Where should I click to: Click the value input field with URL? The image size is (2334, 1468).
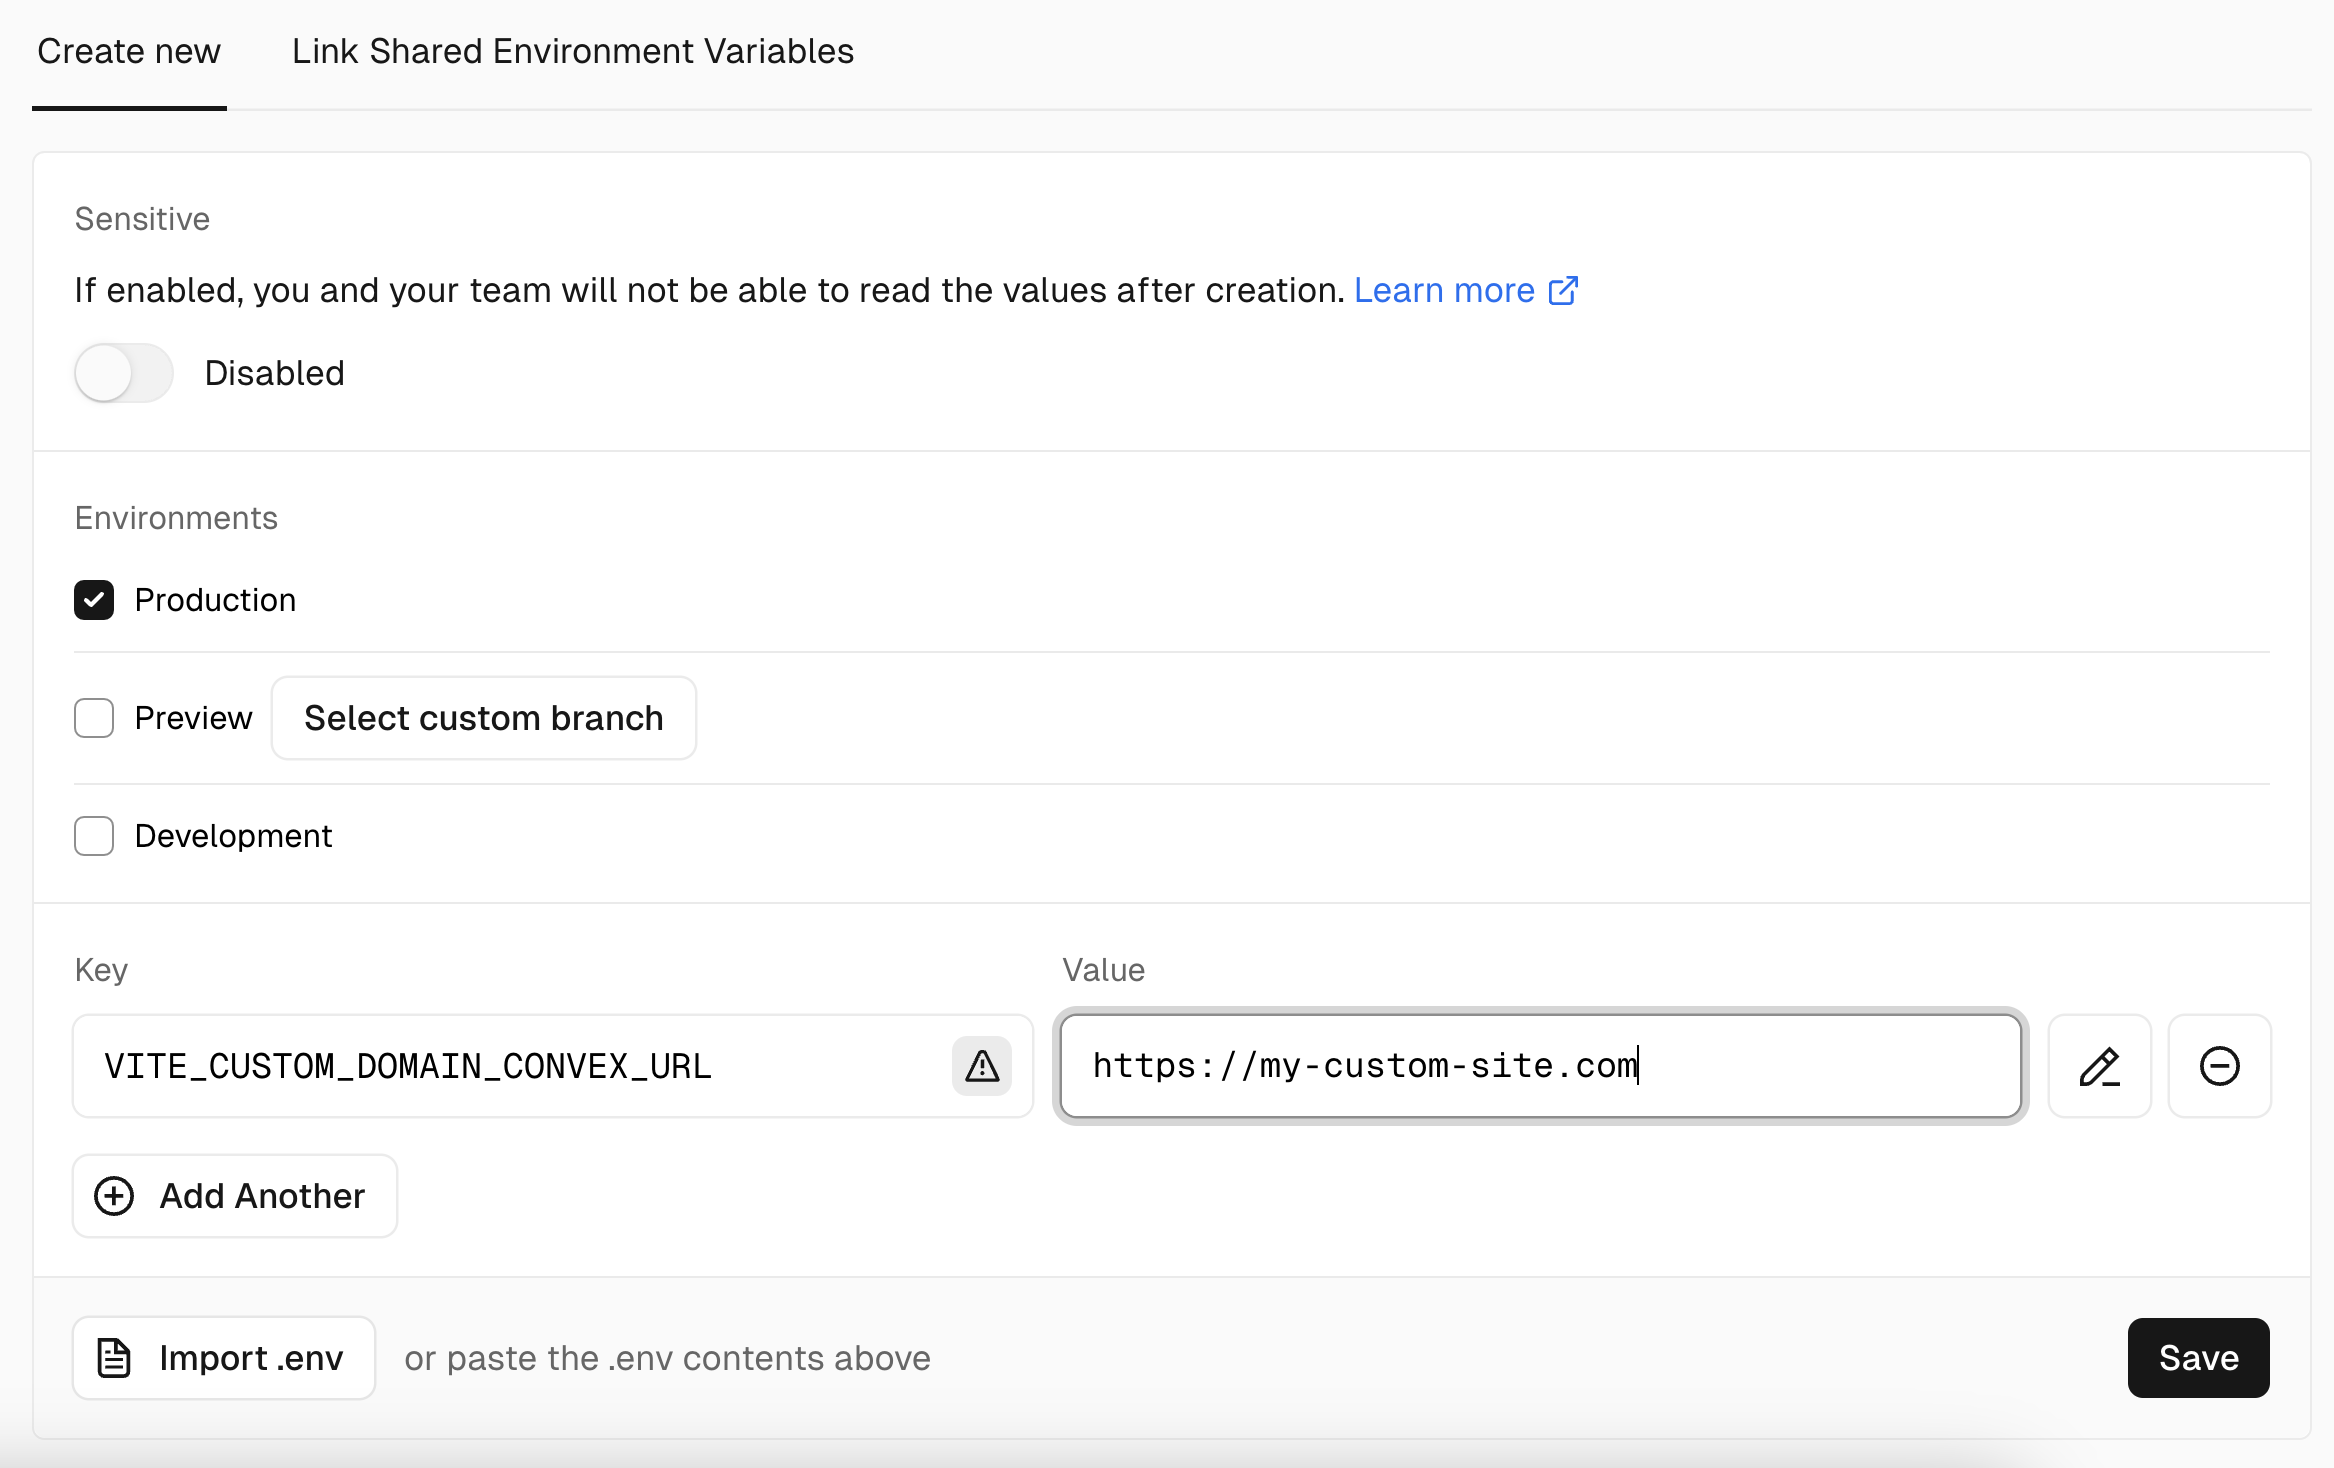(x=1542, y=1064)
